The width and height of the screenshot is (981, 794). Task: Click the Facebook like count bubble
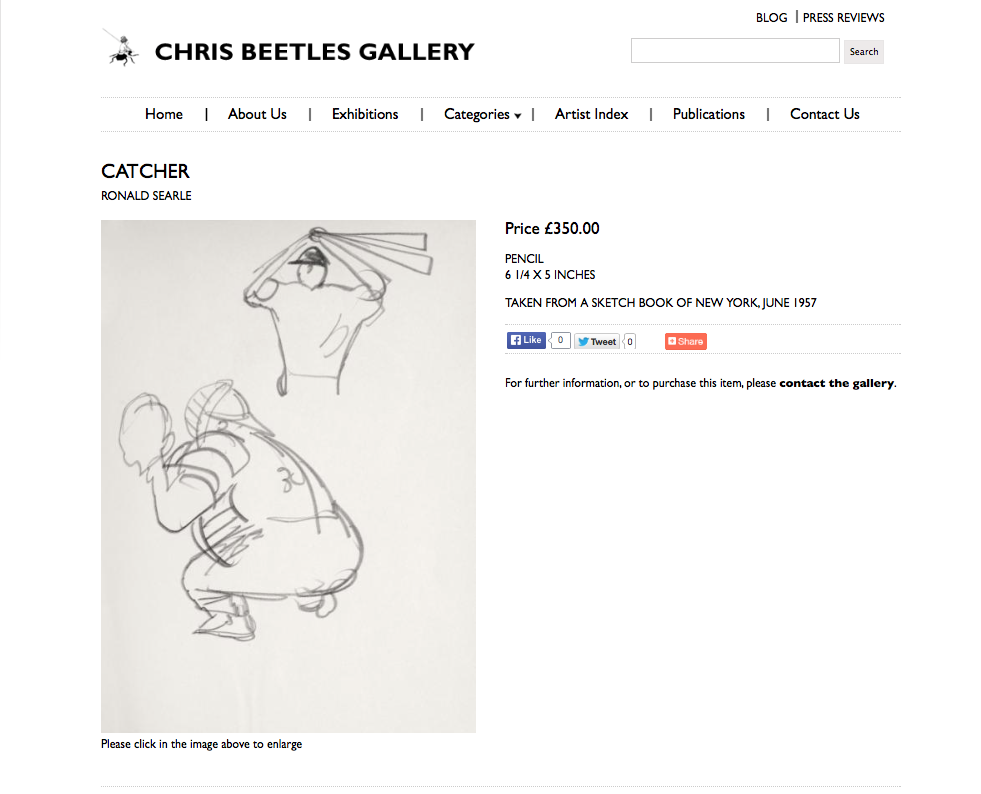tap(560, 340)
